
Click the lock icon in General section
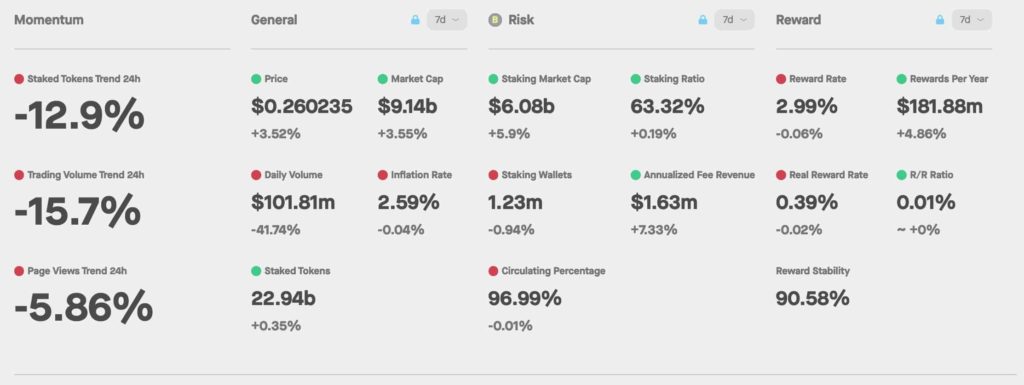click(415, 20)
